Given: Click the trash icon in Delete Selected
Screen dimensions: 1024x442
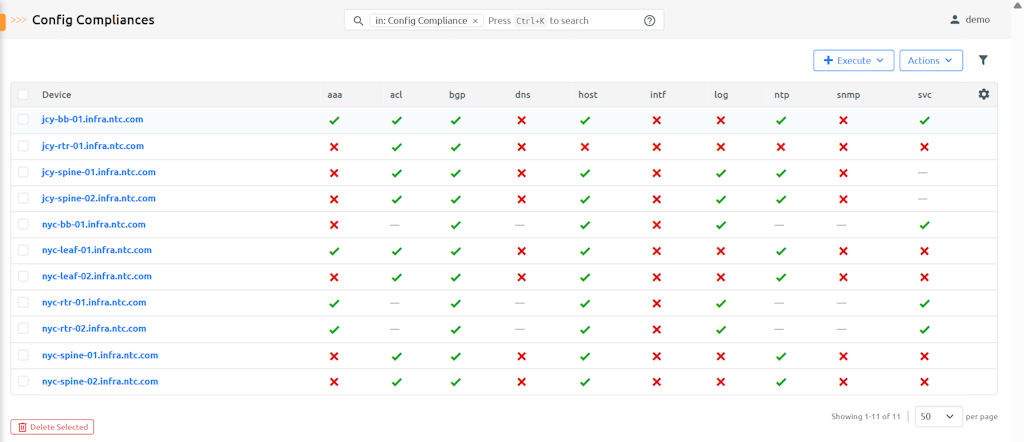Looking at the screenshot, I should tap(22, 427).
